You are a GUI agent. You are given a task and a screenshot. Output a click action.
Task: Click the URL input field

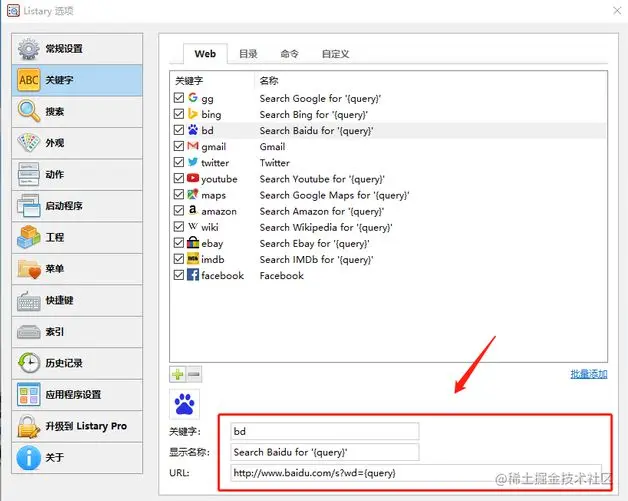click(x=416, y=473)
